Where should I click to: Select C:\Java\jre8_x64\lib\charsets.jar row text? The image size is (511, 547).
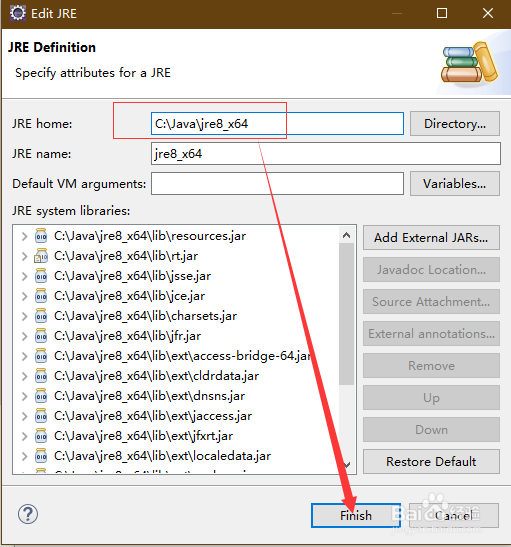click(145, 316)
